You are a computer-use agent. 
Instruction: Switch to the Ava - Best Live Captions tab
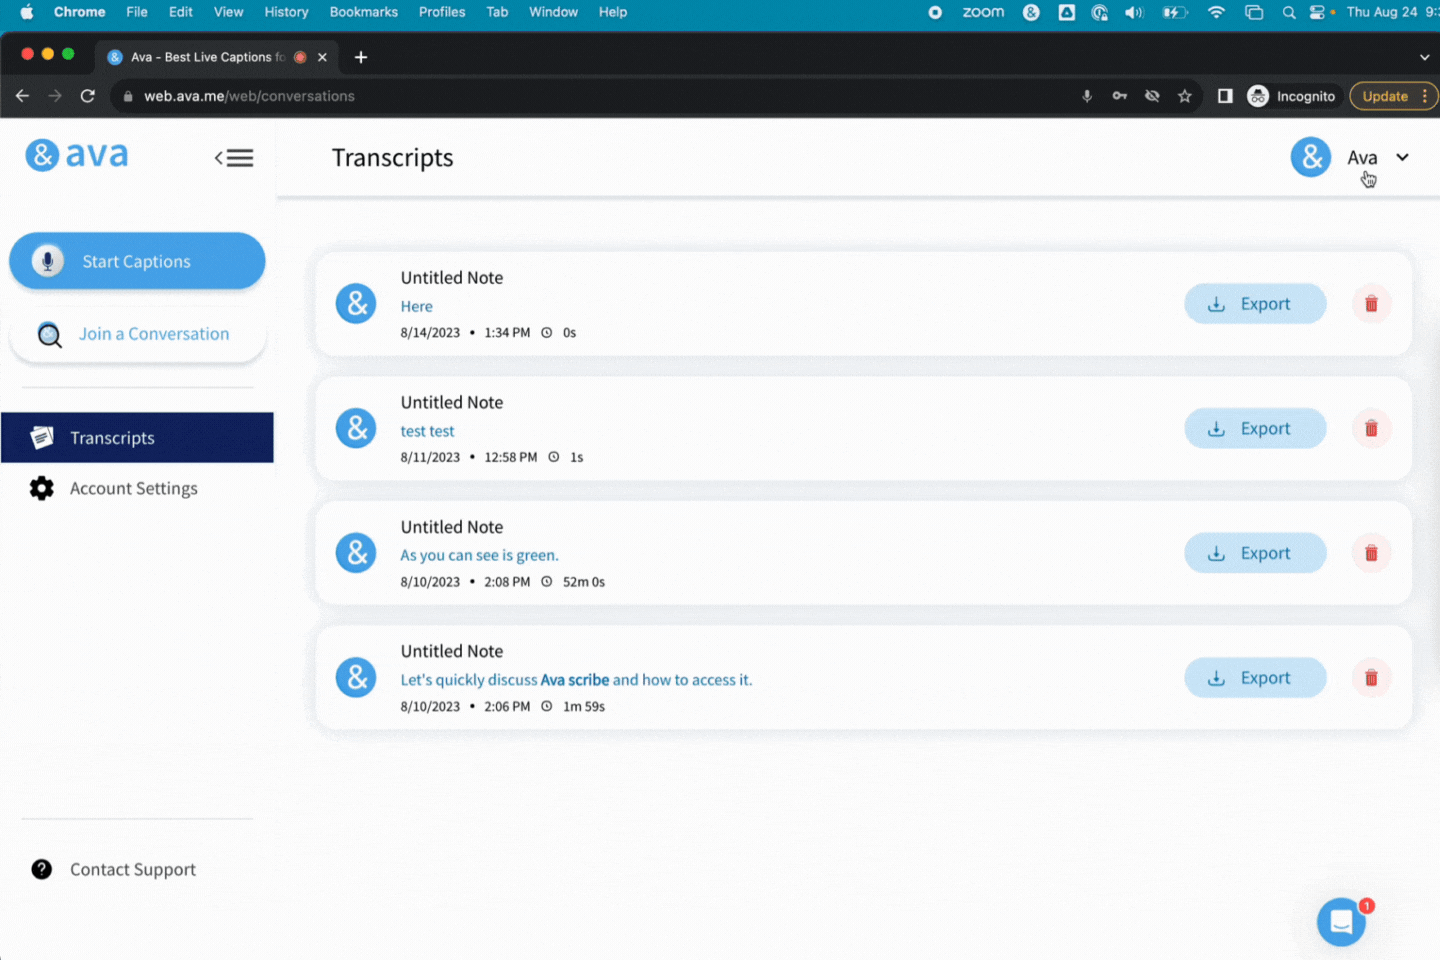click(208, 57)
